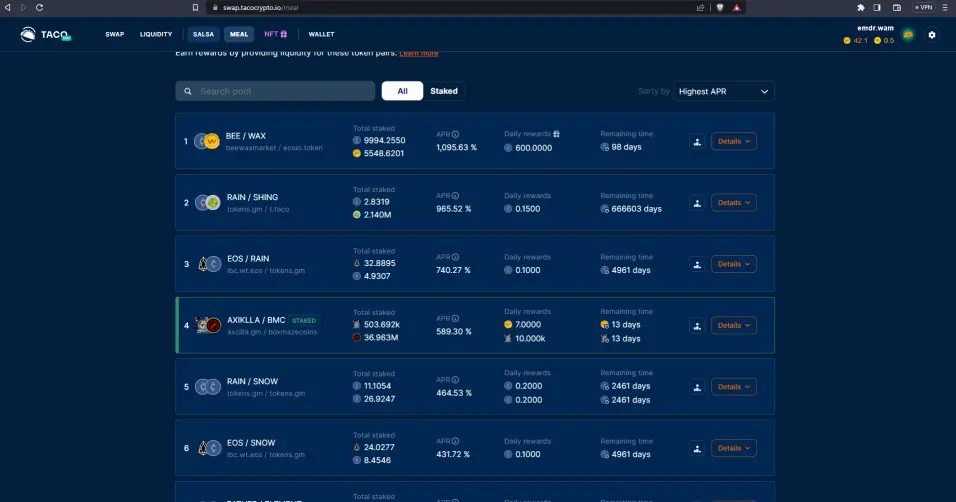
Task: Click the 666603 days remaining time
Action: point(637,209)
